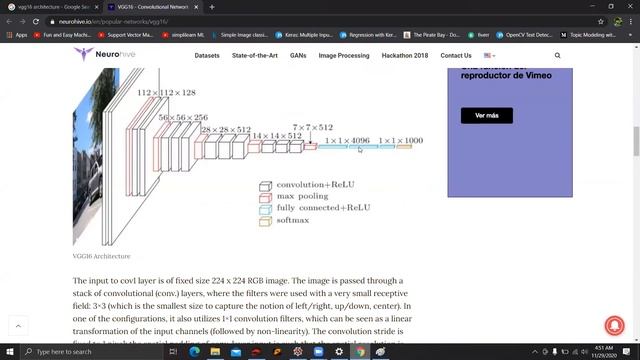The height and width of the screenshot is (360, 640).
Task: Open the Image Processing menu item
Action: click(x=344, y=56)
